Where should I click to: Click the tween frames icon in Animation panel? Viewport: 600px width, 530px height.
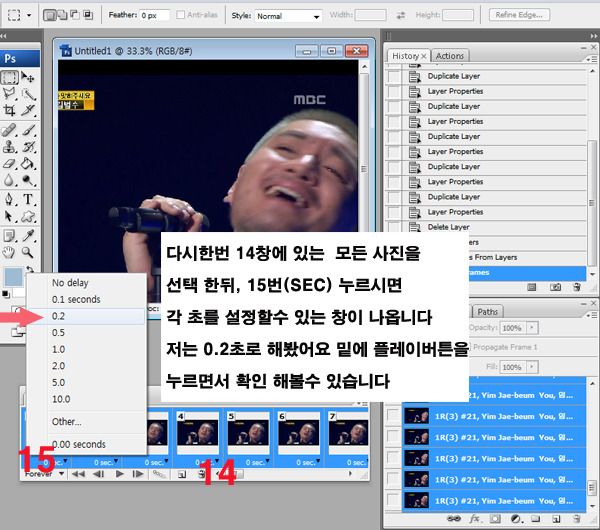tap(159, 474)
